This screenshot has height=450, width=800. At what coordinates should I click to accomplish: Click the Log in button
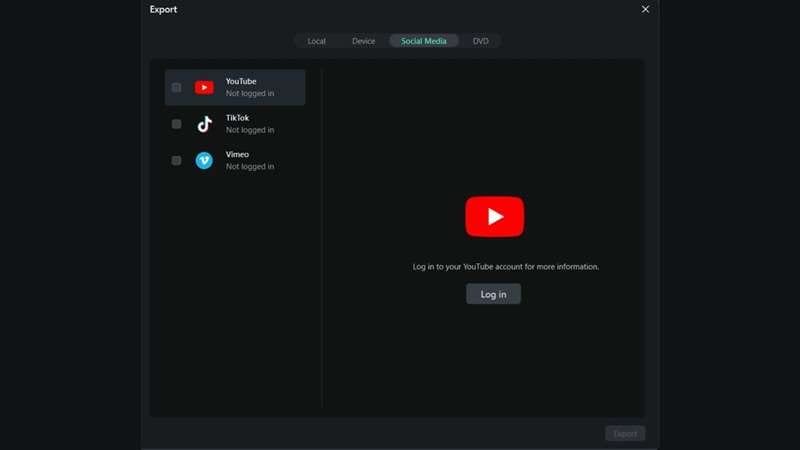click(x=493, y=294)
